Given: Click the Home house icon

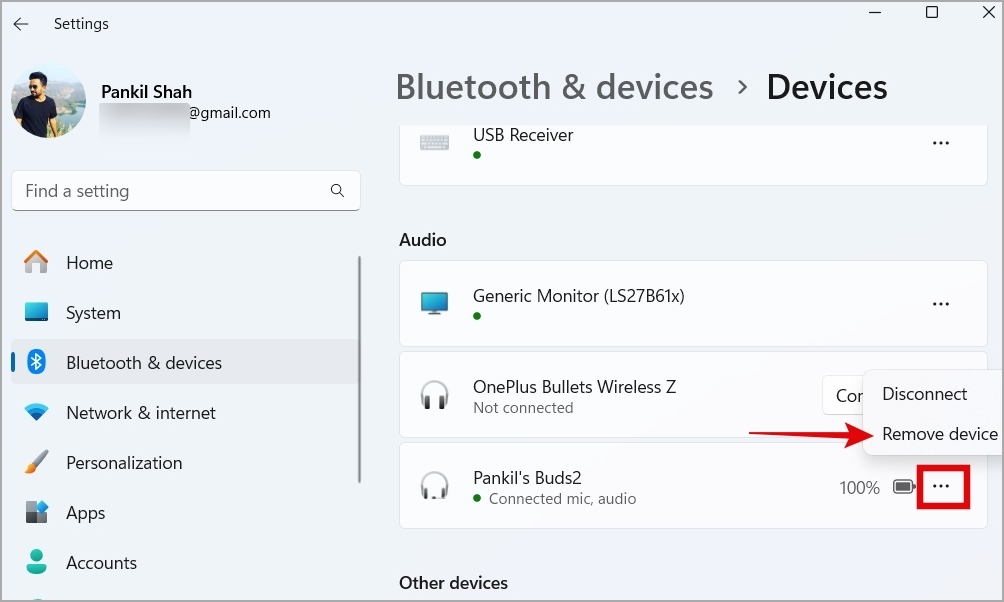Looking at the screenshot, I should (x=37, y=263).
